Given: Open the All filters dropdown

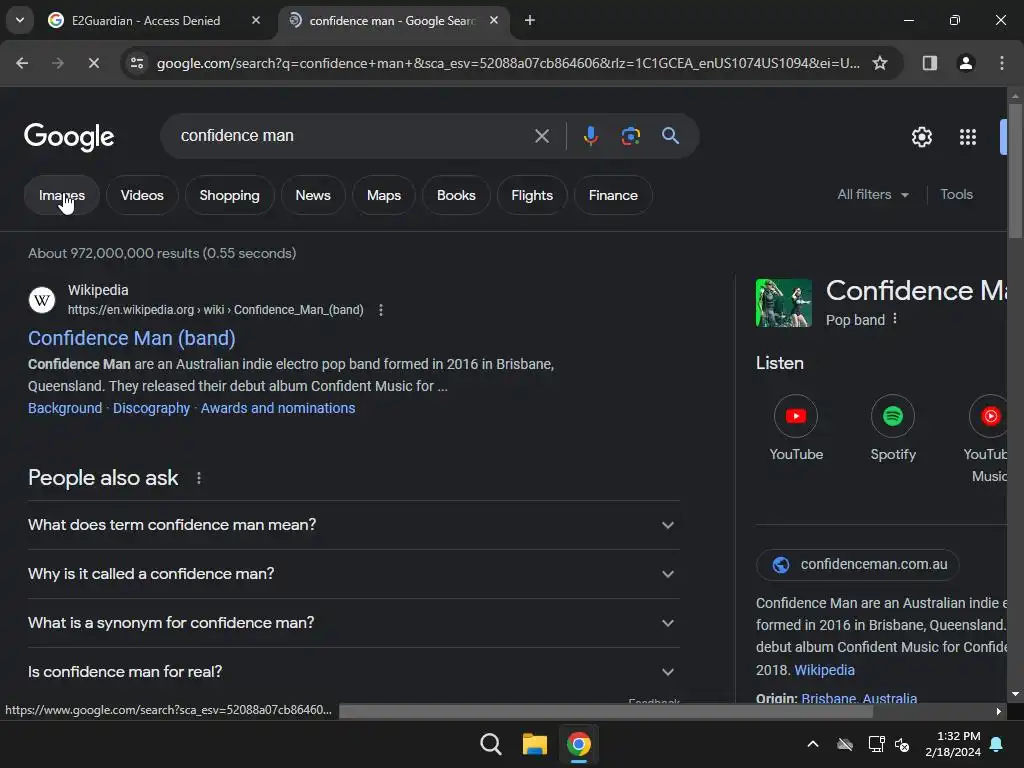Looking at the screenshot, I should (872, 195).
